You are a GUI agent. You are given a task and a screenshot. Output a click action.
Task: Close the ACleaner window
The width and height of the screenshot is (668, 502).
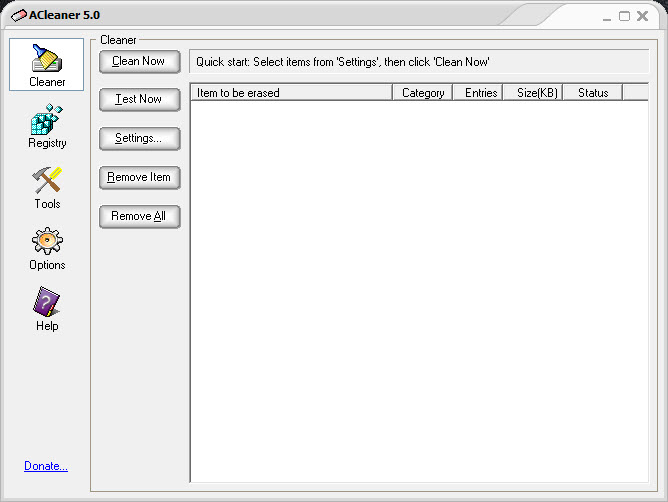tap(642, 16)
